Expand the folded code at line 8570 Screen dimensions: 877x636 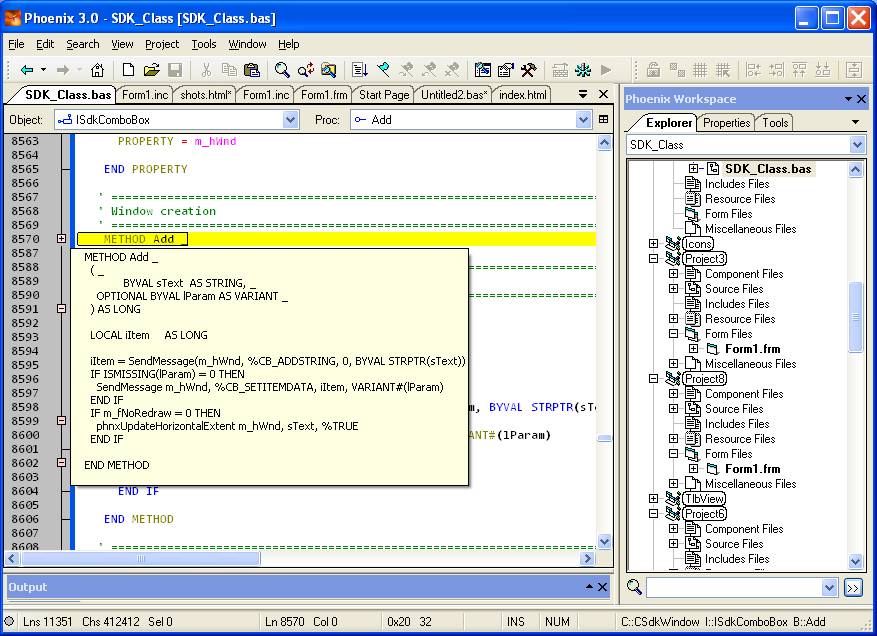click(x=62, y=239)
